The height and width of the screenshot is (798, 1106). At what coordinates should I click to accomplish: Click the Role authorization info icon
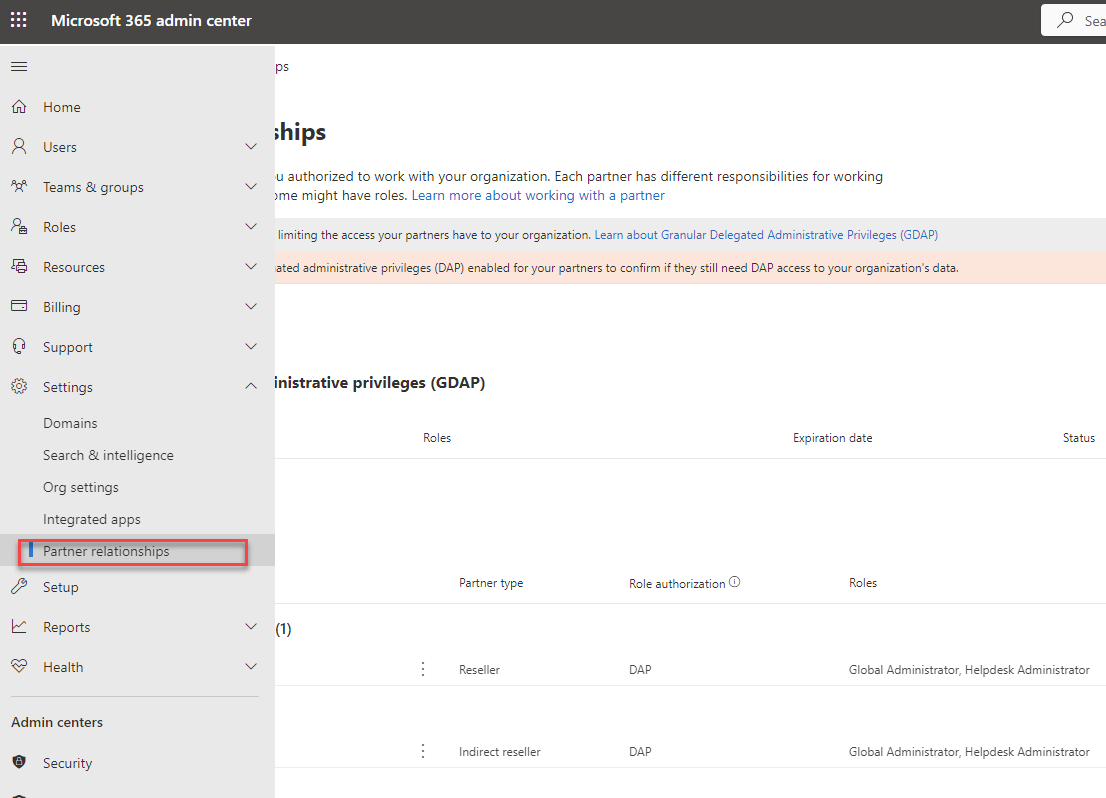(734, 582)
